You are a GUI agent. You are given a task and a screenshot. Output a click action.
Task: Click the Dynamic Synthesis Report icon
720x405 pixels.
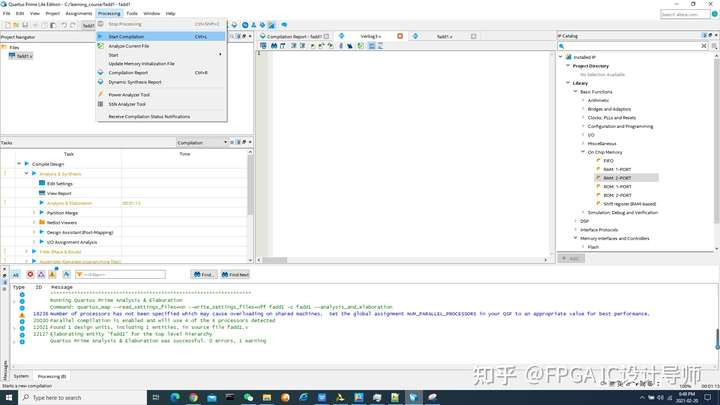(x=101, y=82)
